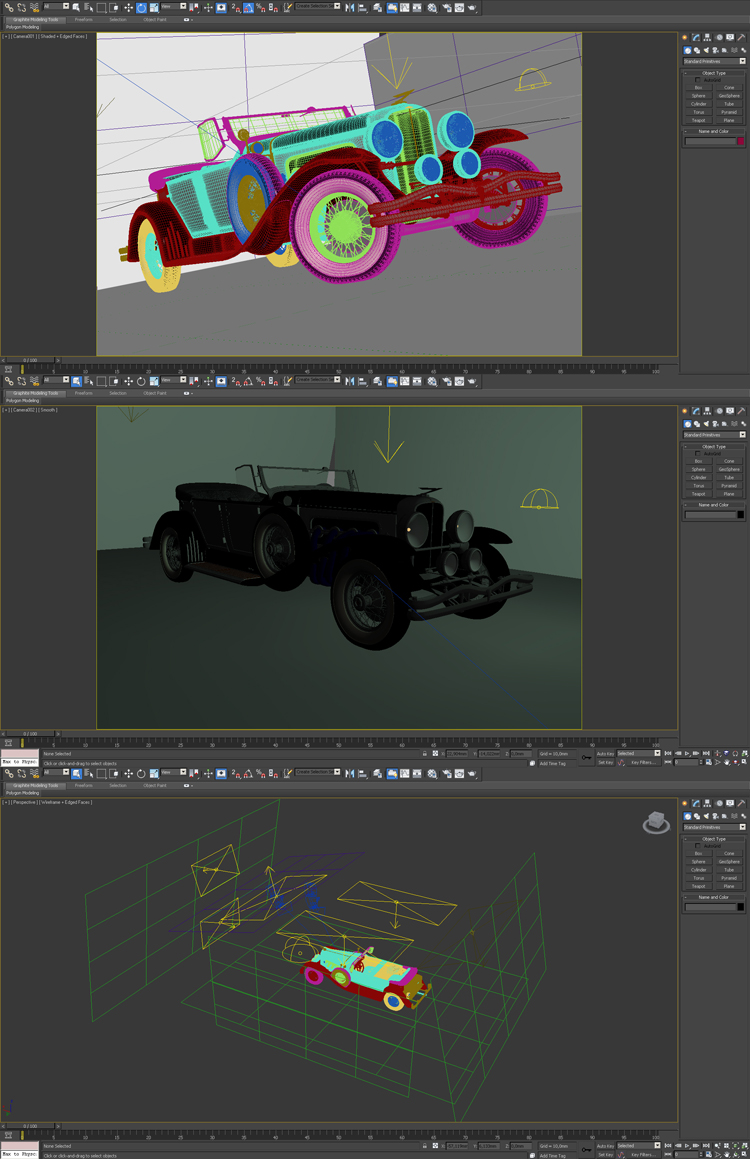Select the Lights category icon in the topmost command panel
The width and height of the screenshot is (750, 1159).
pos(706,50)
